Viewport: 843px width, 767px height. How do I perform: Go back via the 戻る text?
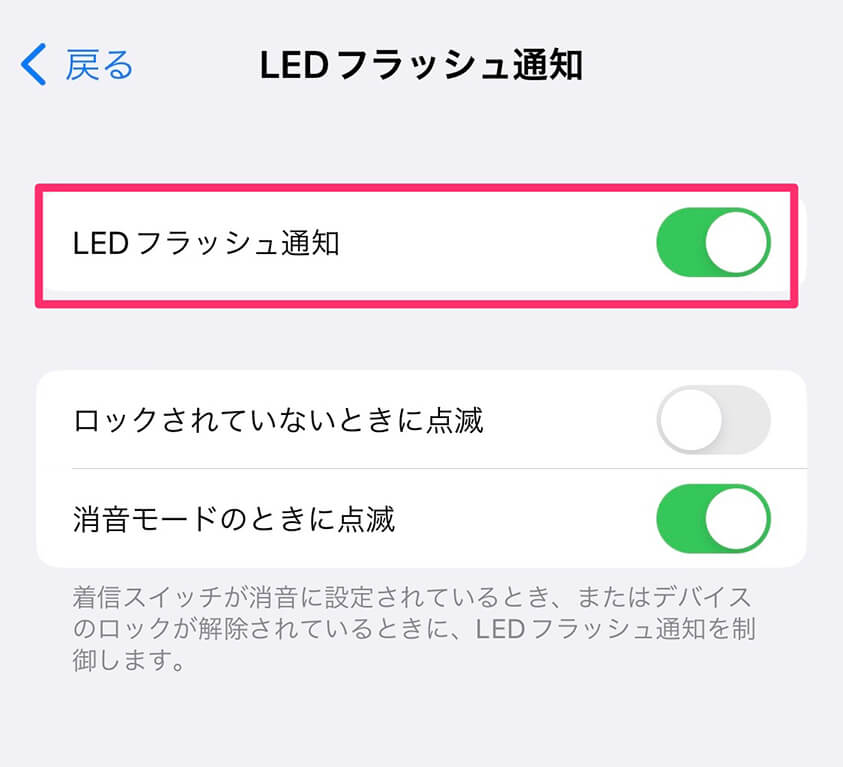(99, 65)
